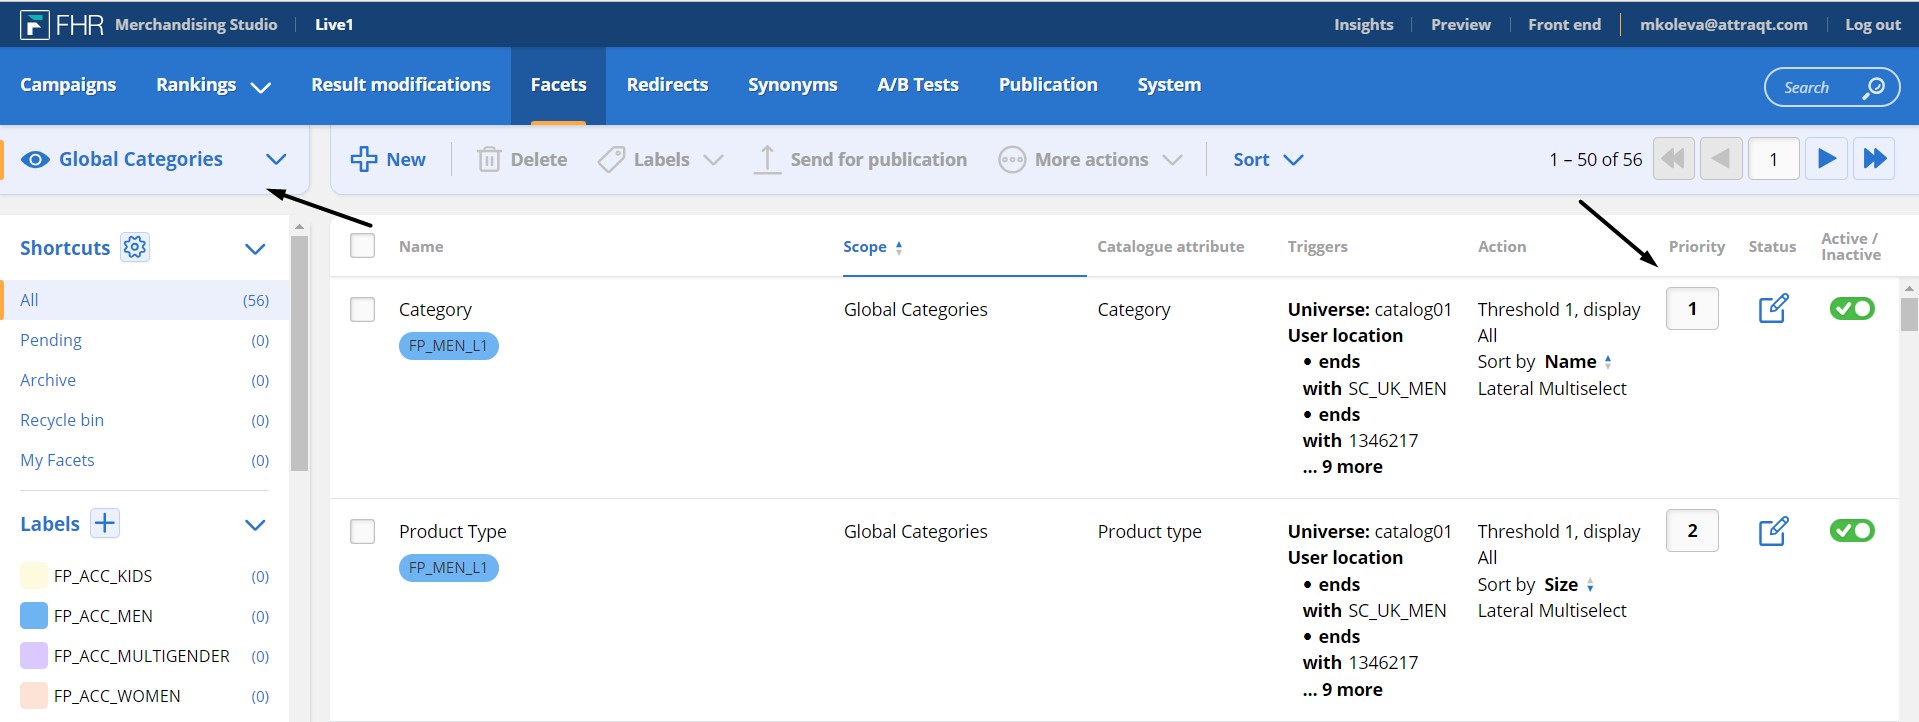This screenshot has width=1919, height=722.
Task: Select the Archive shortcut filter
Action: point(145,380)
